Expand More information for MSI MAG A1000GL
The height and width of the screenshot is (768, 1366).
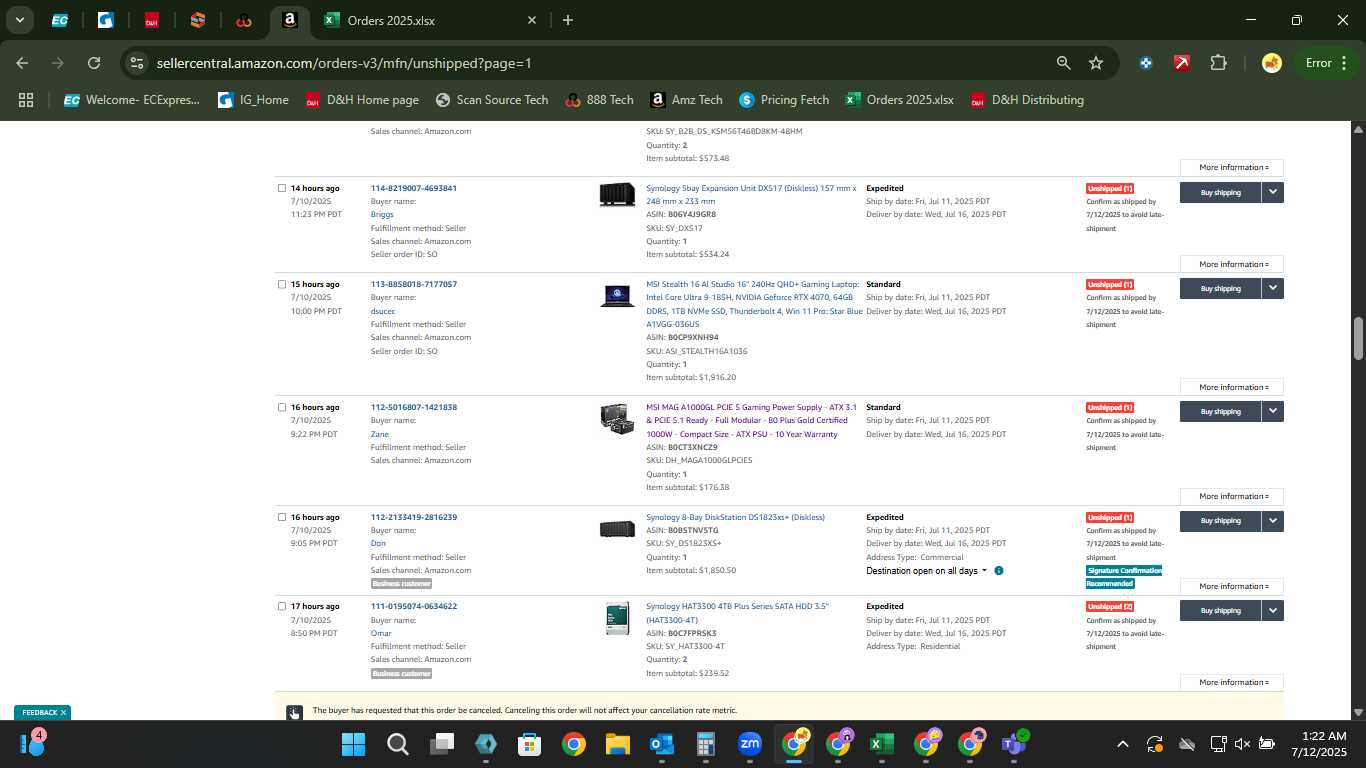[1232, 496]
